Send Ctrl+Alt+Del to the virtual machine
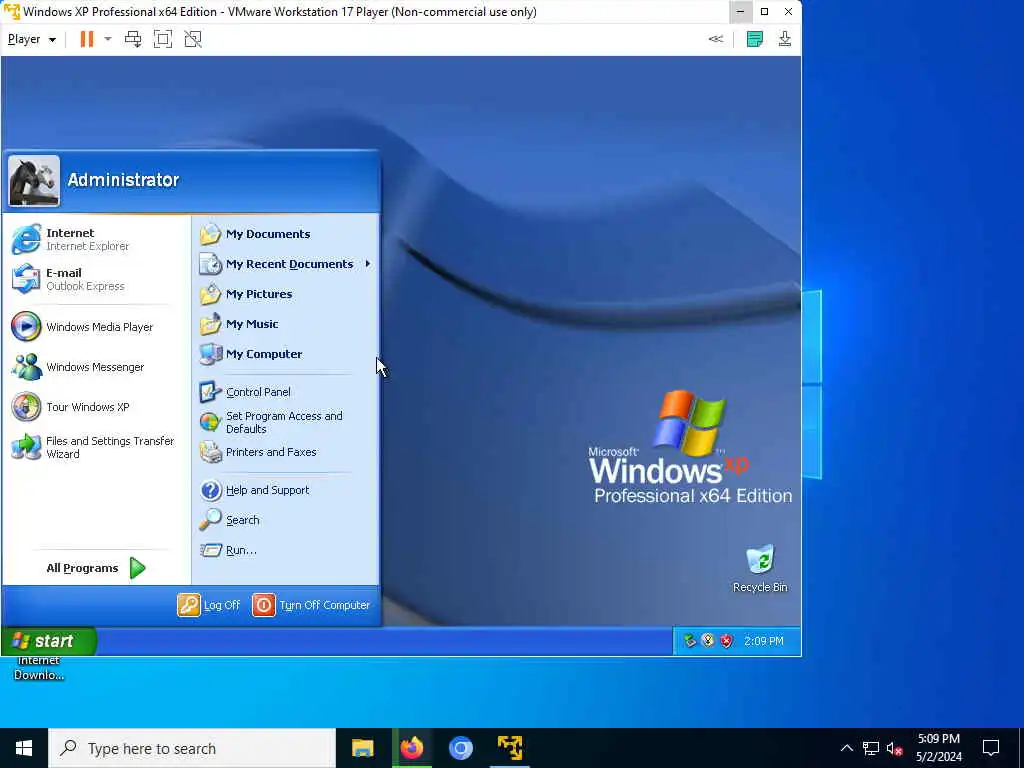 133,39
